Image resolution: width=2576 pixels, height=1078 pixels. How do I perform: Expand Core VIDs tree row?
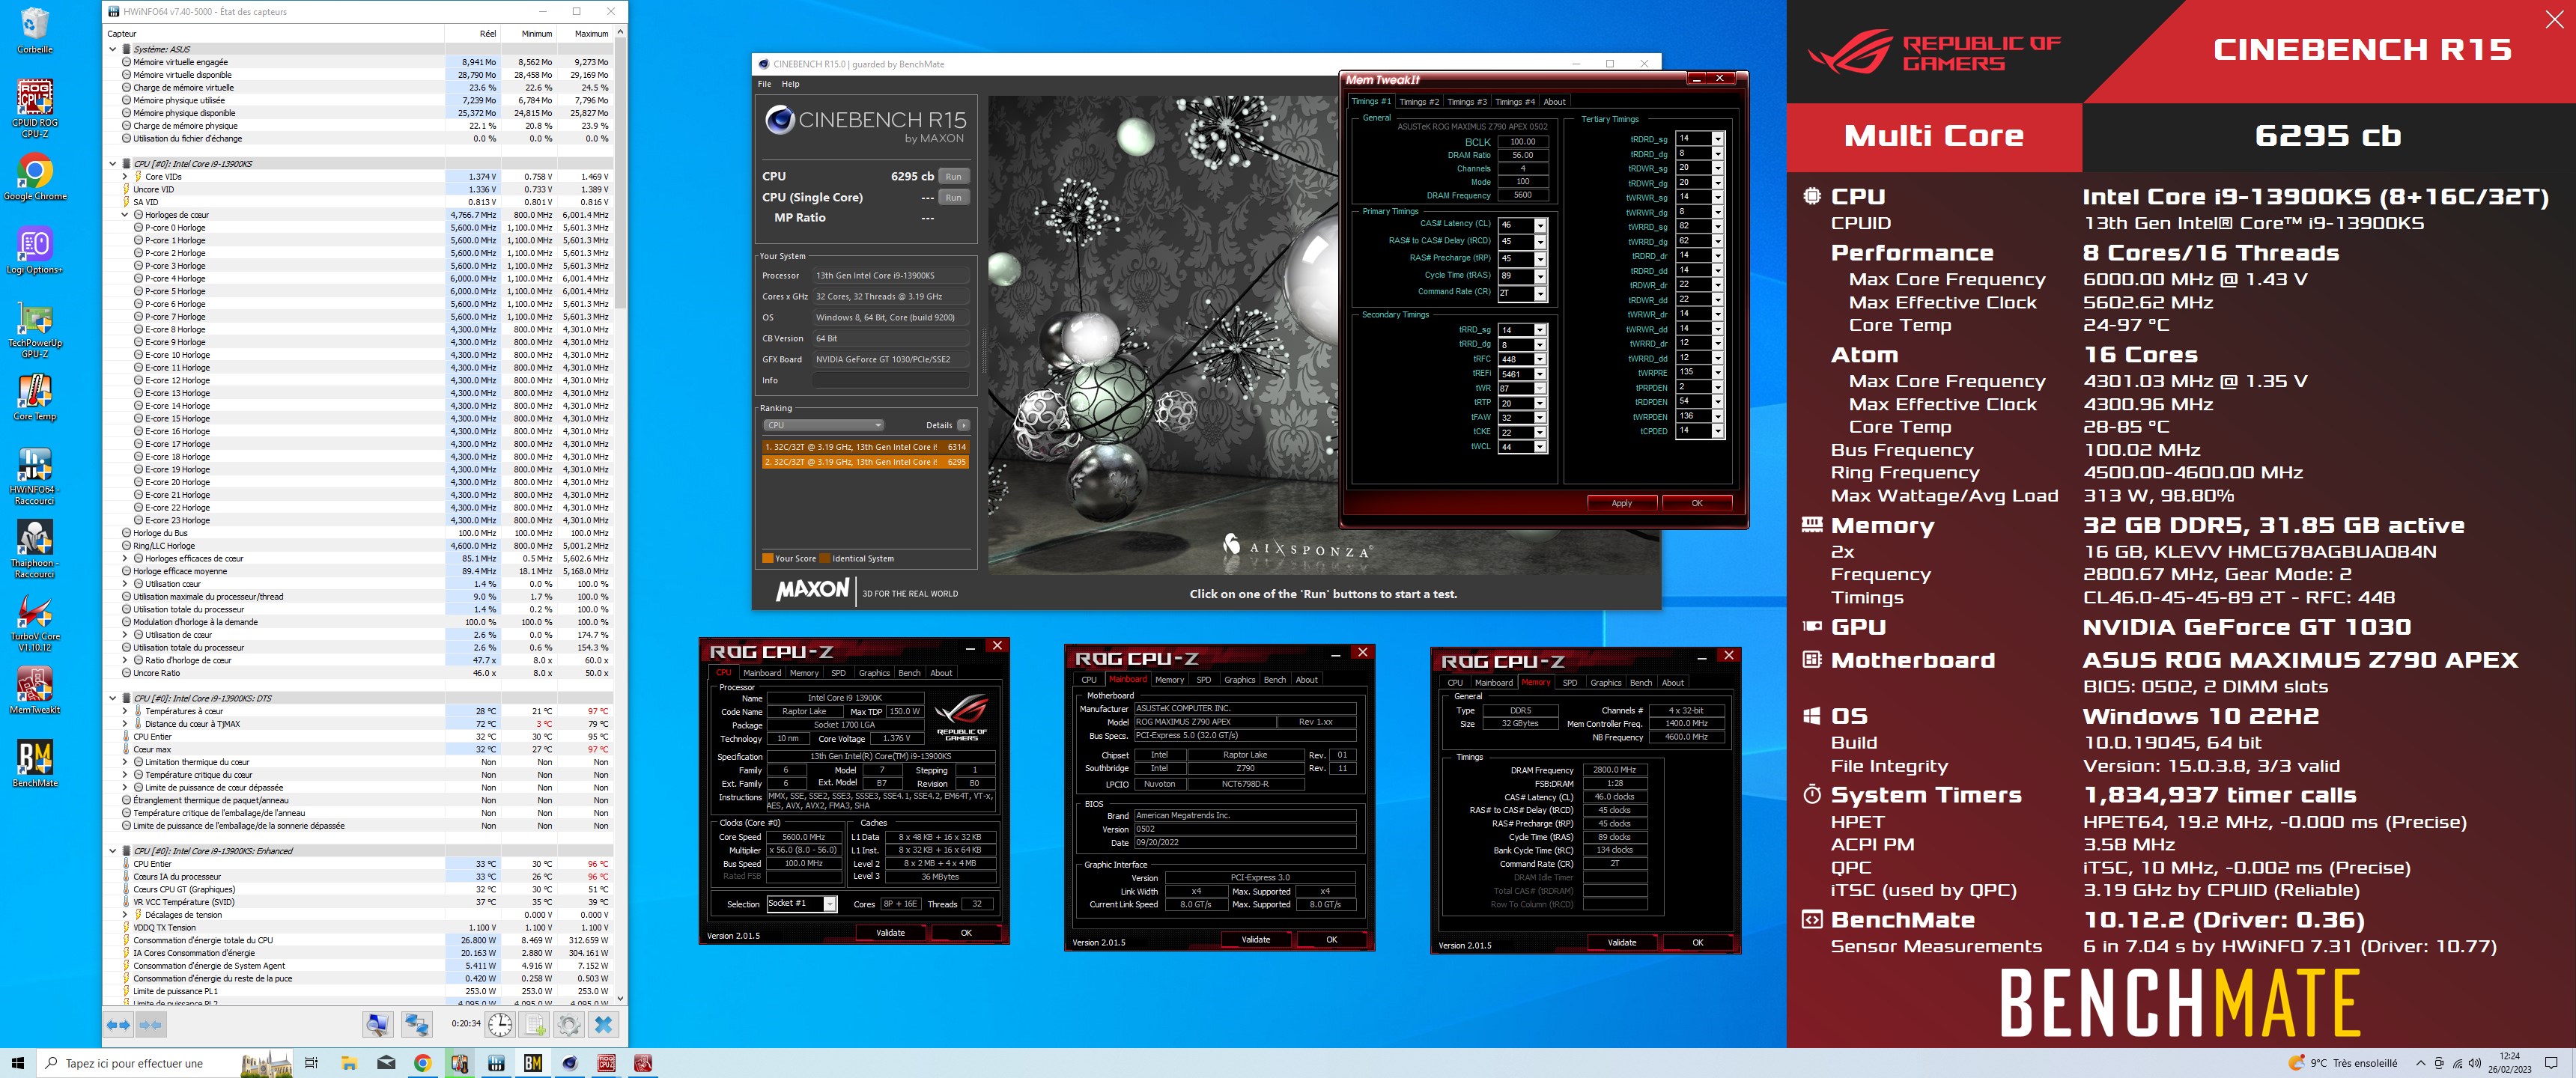pyautogui.click(x=125, y=177)
